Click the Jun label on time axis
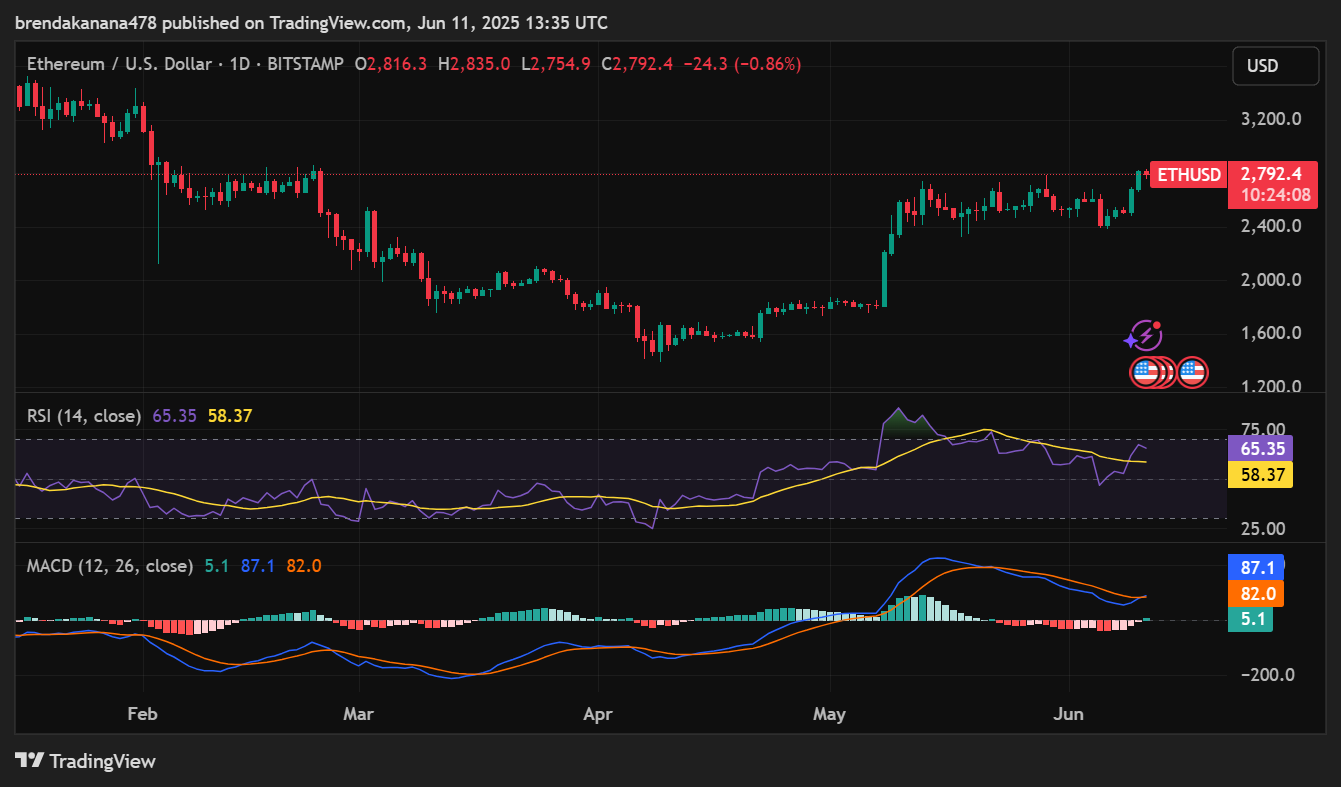 click(x=1069, y=714)
